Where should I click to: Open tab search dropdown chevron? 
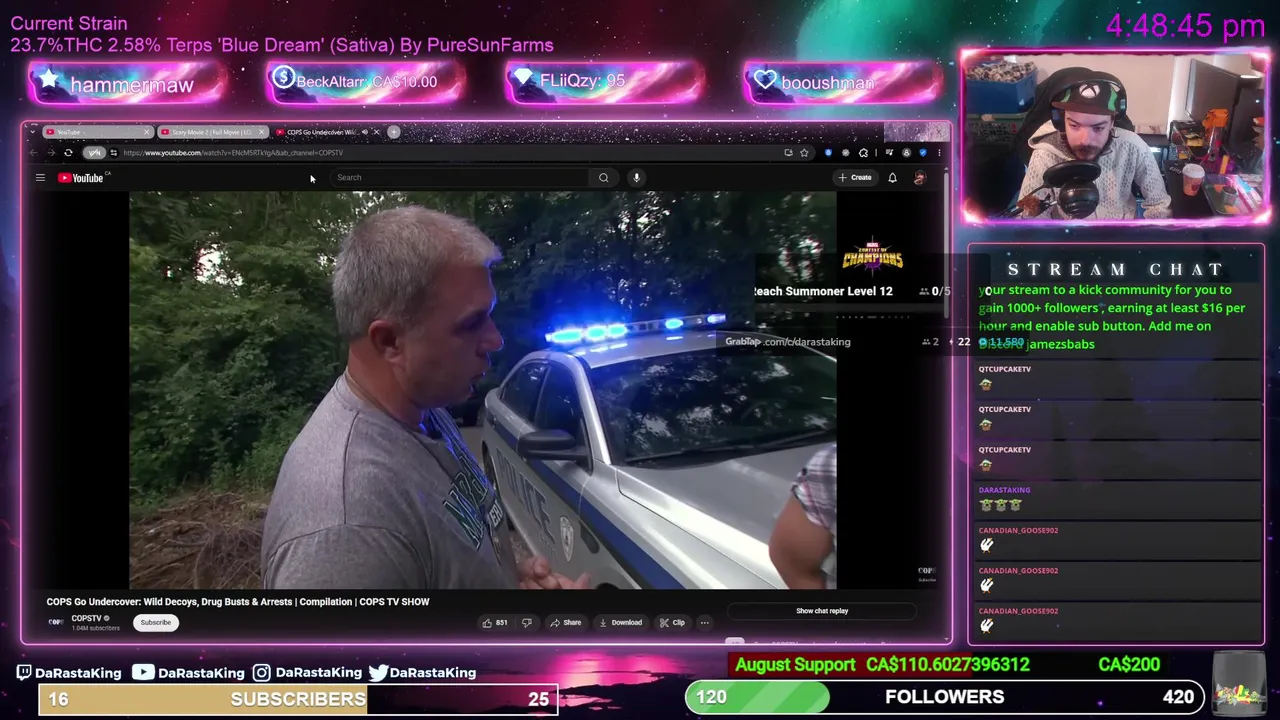(x=35, y=132)
